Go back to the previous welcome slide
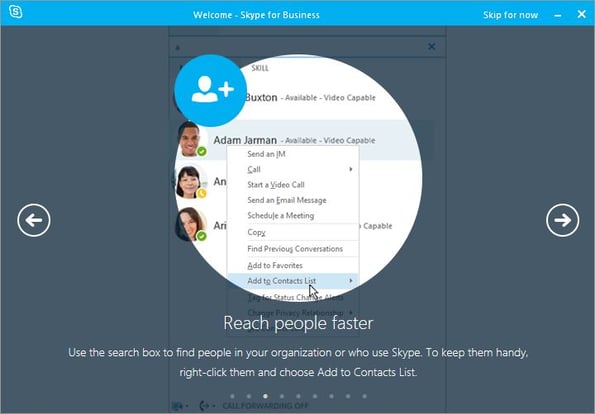The height and width of the screenshot is (414, 595). (34, 220)
